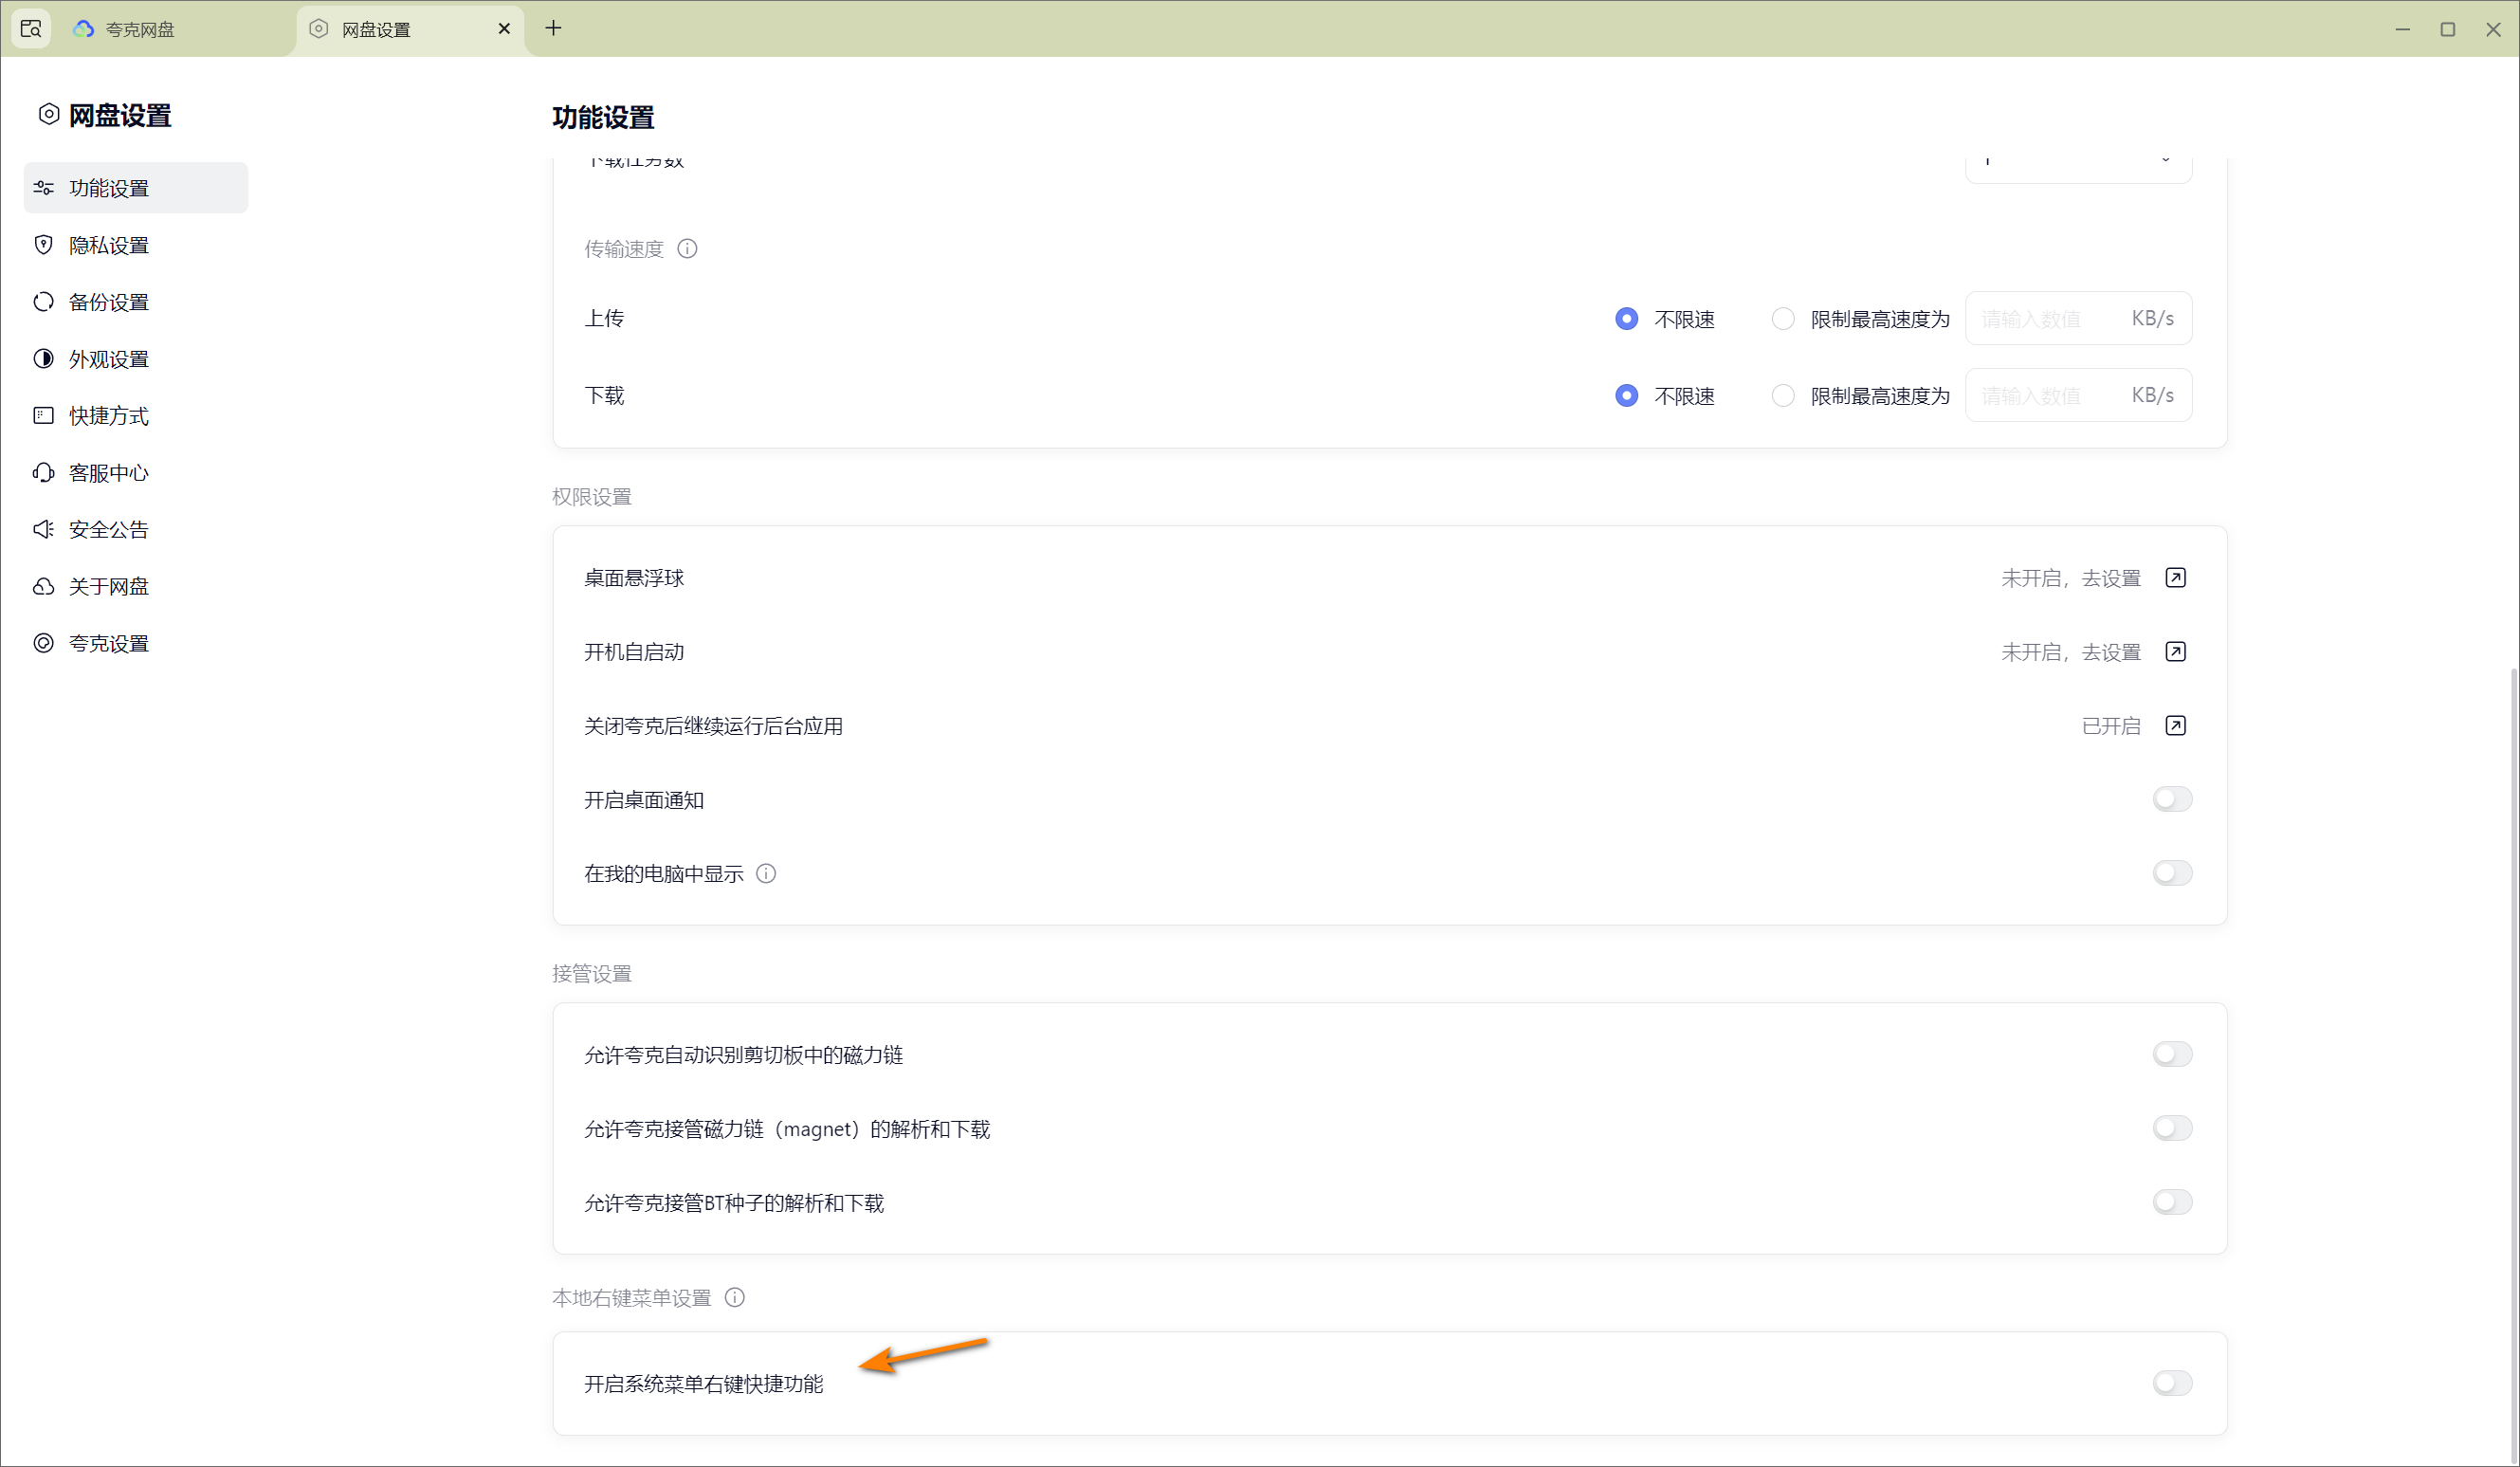Go to 外观设置 section

click(x=109, y=359)
